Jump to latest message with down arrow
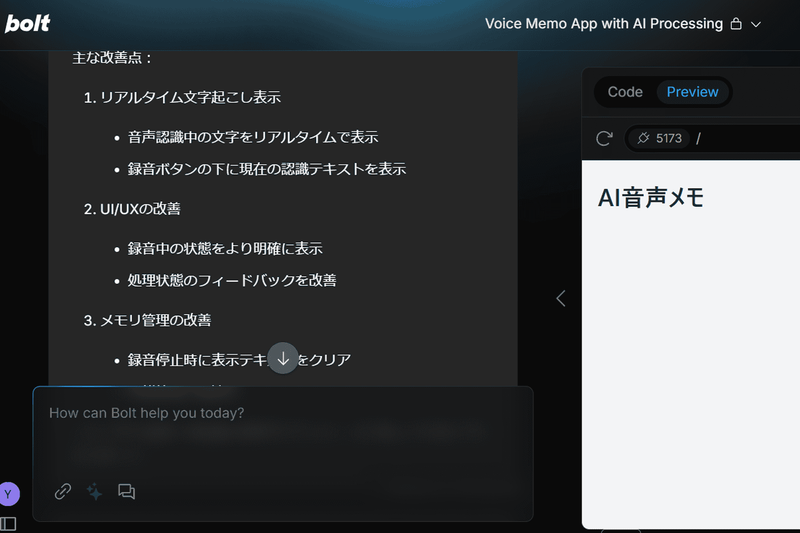The width and height of the screenshot is (800, 533). [x=283, y=359]
